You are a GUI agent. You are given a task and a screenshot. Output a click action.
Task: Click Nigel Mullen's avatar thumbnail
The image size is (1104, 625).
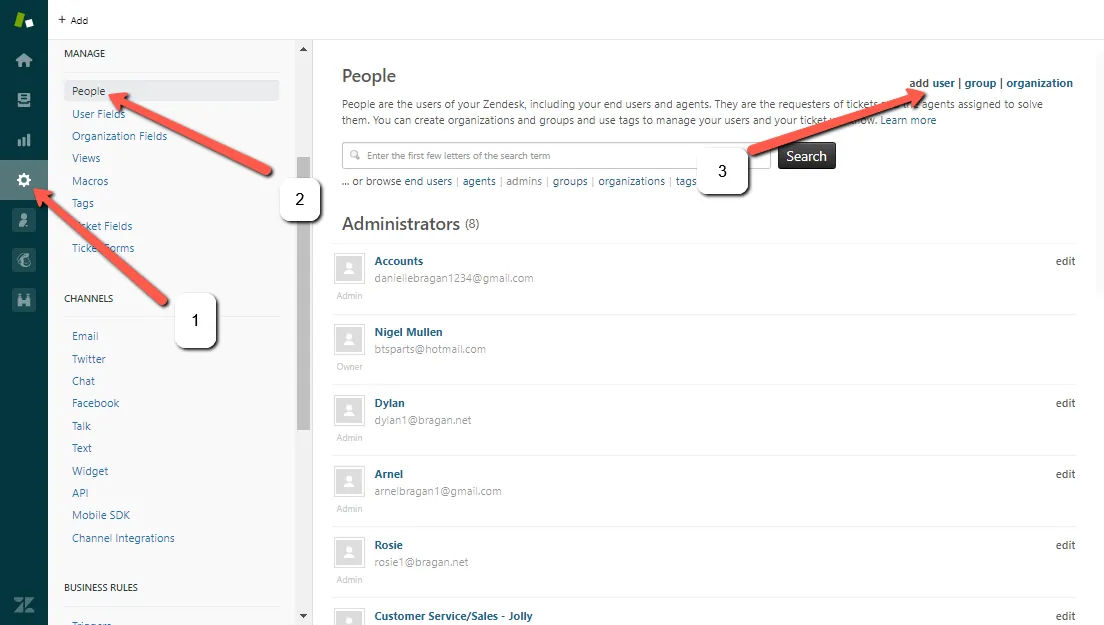coord(349,340)
